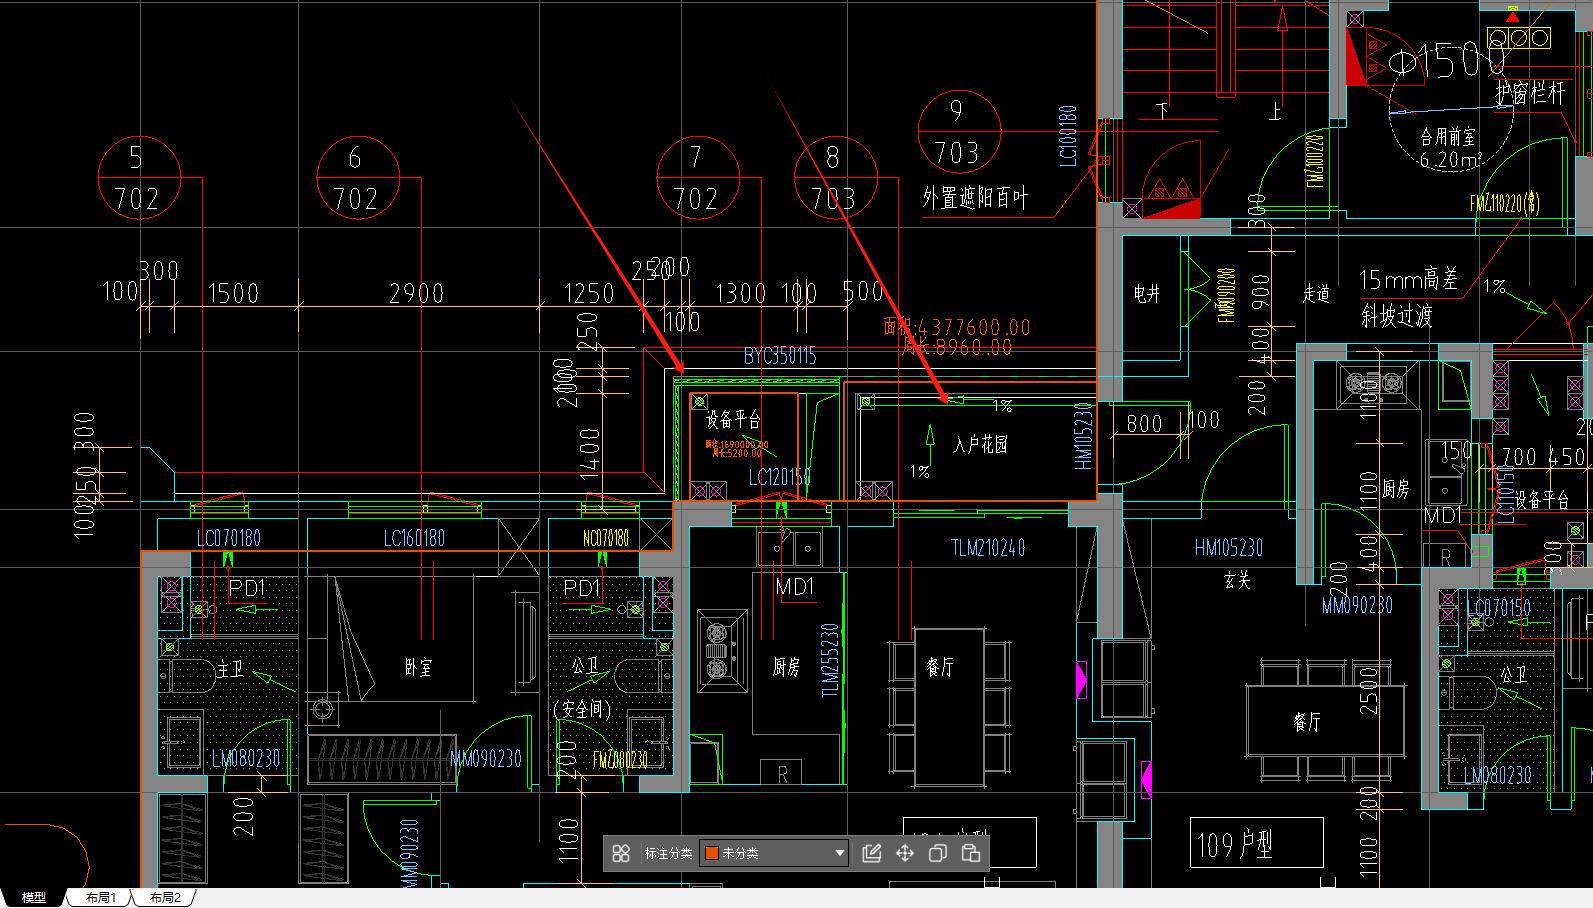Open the annotation grid menu icon

(x=621, y=853)
